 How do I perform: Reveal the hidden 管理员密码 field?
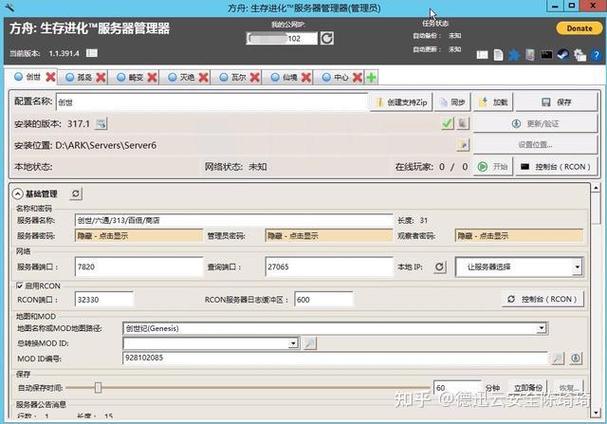[x=329, y=236]
